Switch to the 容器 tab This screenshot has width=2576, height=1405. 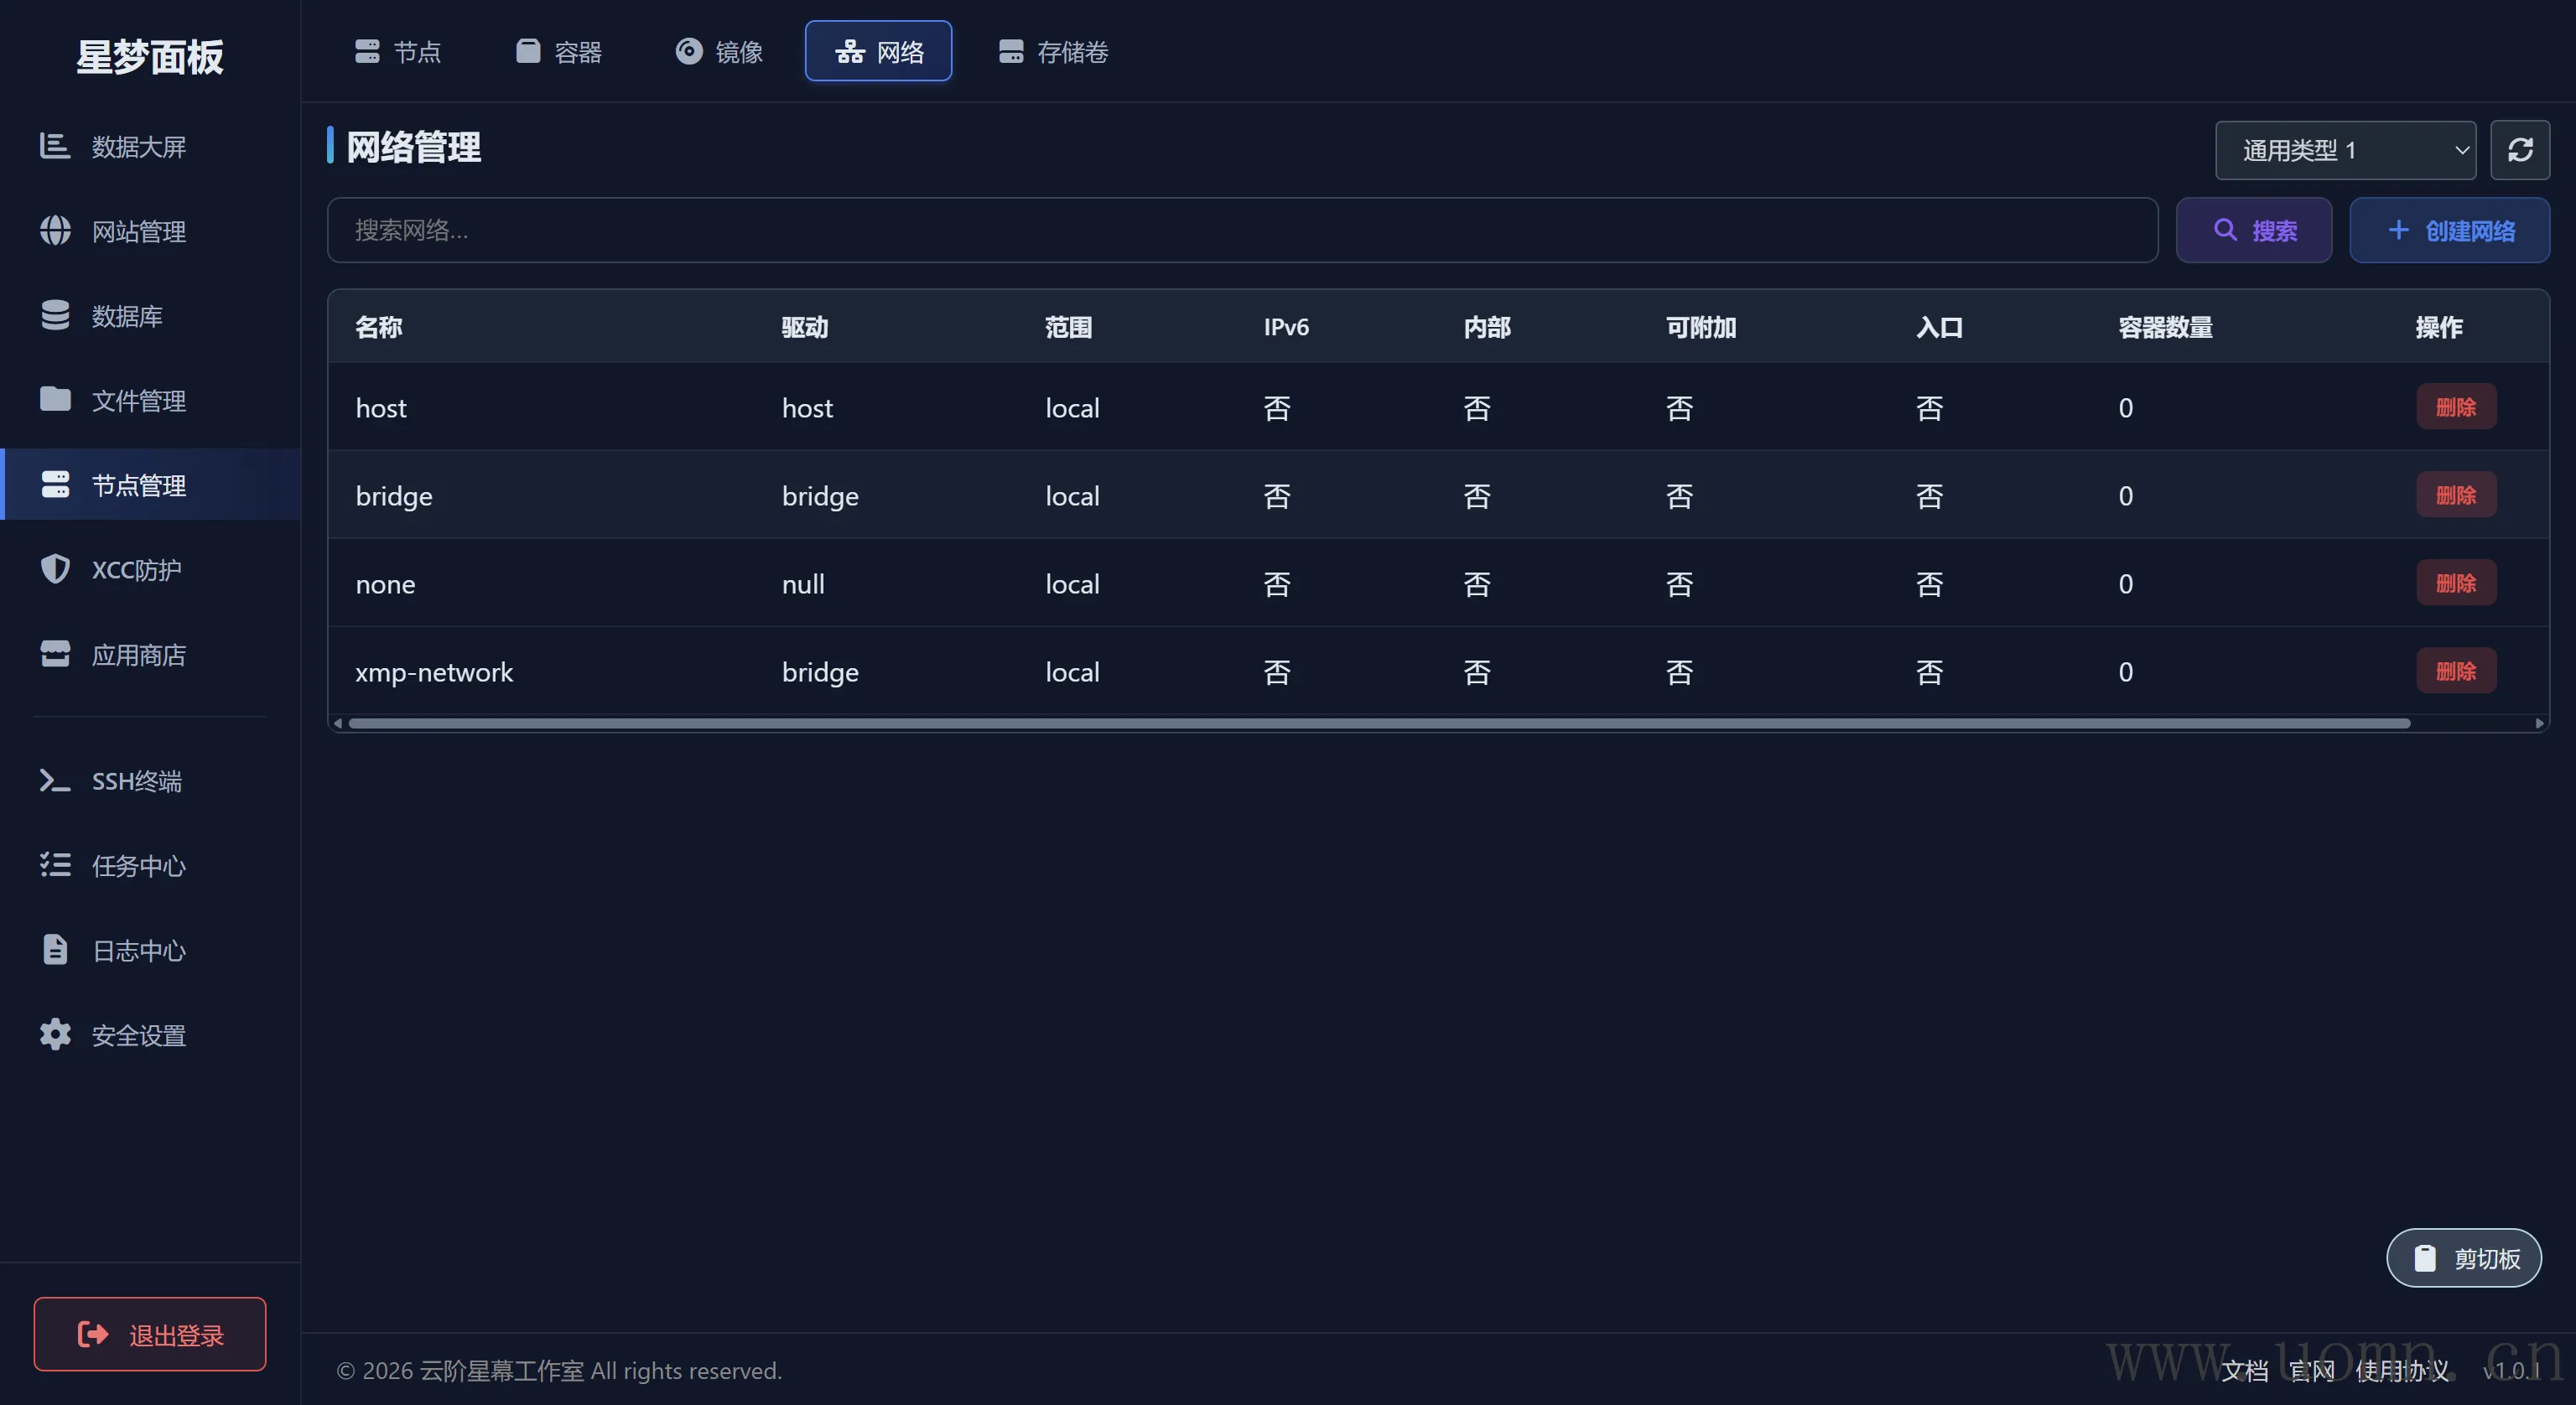pos(559,51)
